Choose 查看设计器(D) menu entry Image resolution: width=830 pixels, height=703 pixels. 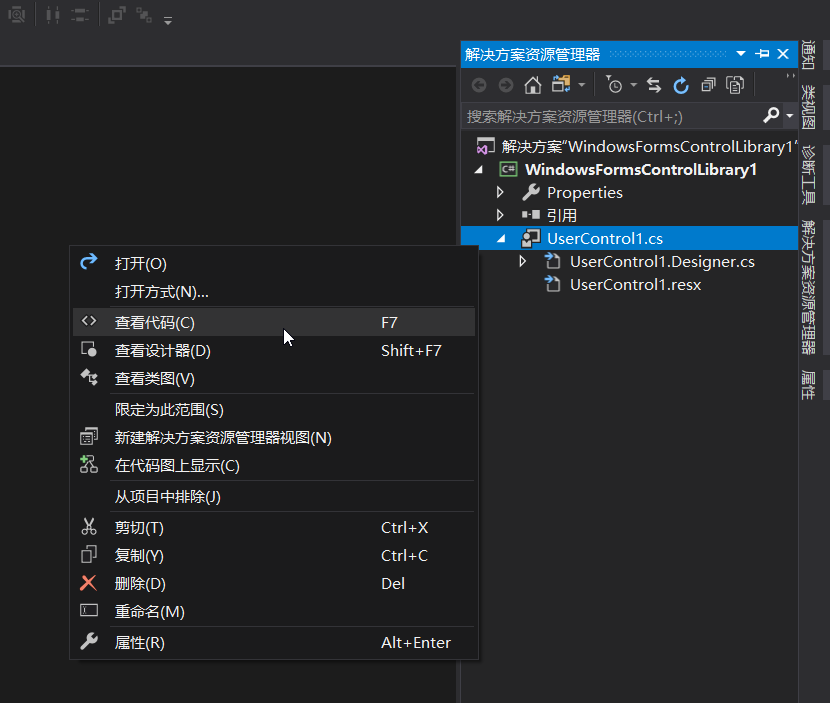tap(274, 350)
